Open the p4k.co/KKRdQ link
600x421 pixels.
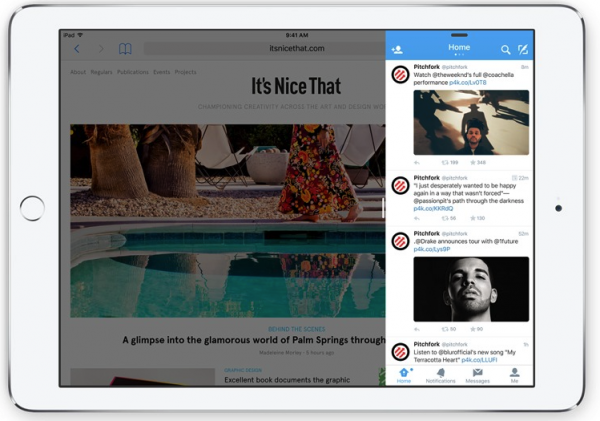[434, 208]
